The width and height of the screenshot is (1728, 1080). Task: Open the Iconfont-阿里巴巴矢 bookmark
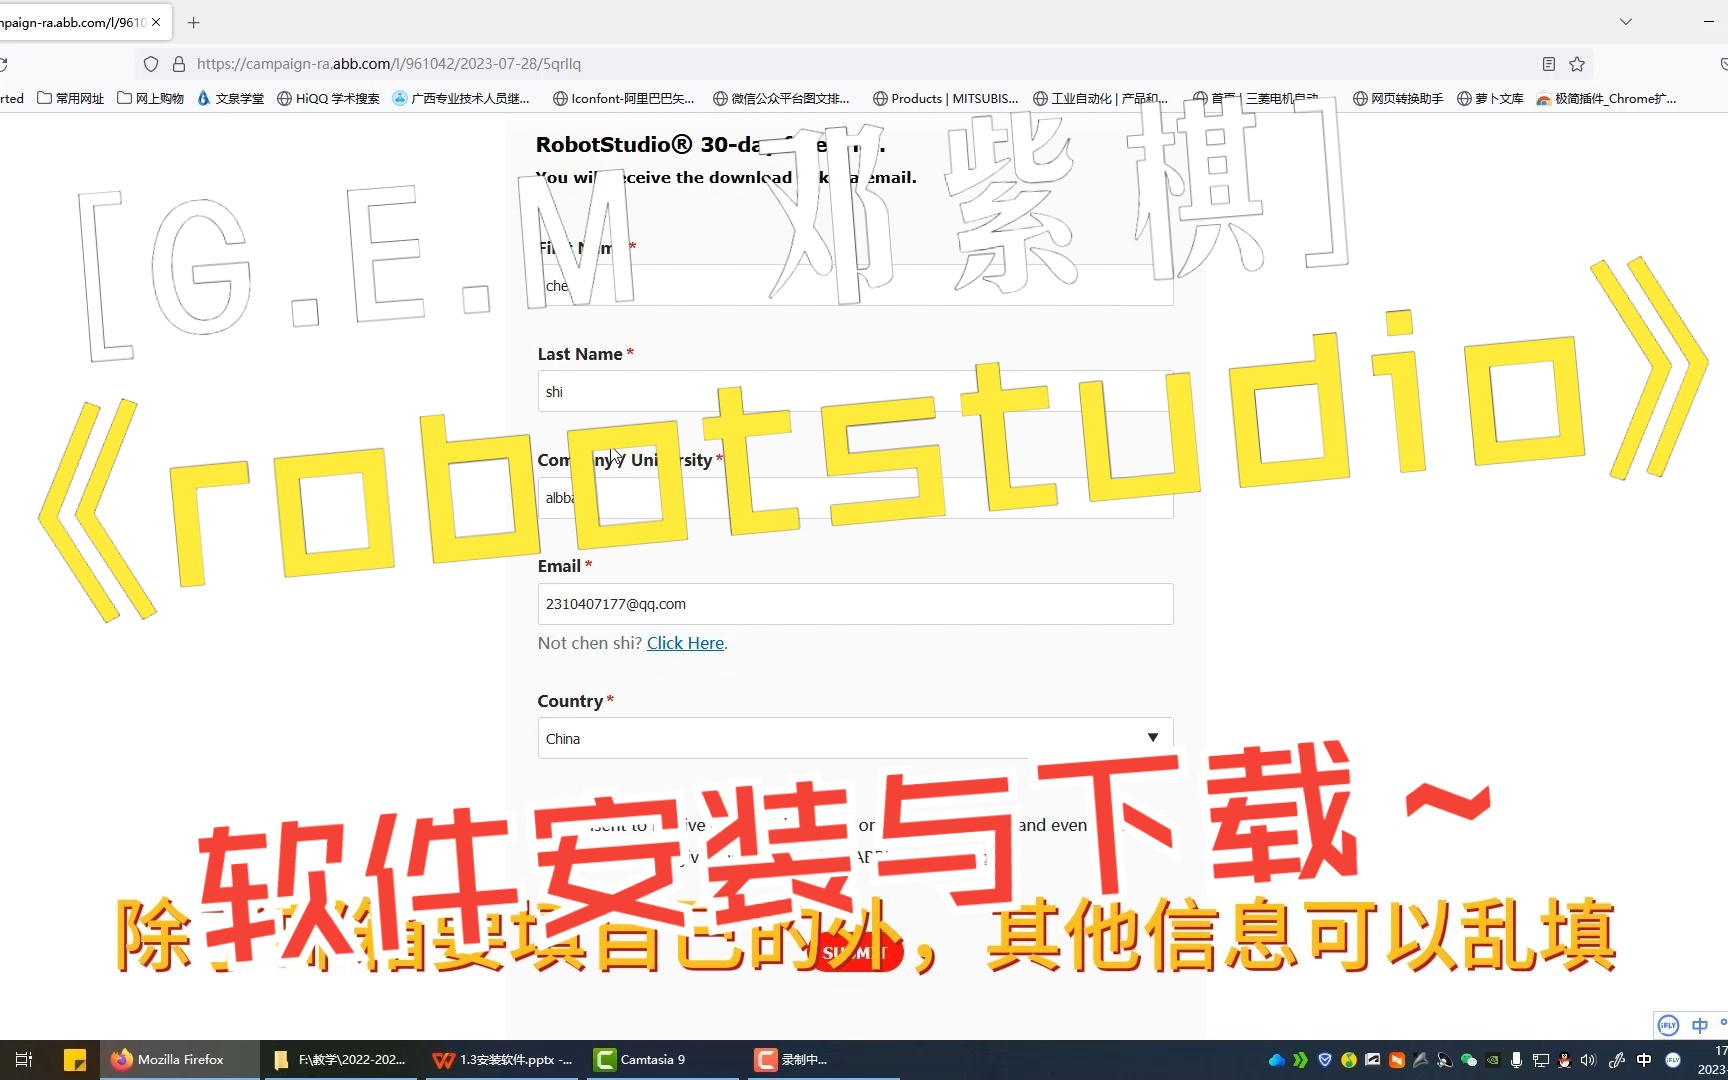[x=623, y=98]
